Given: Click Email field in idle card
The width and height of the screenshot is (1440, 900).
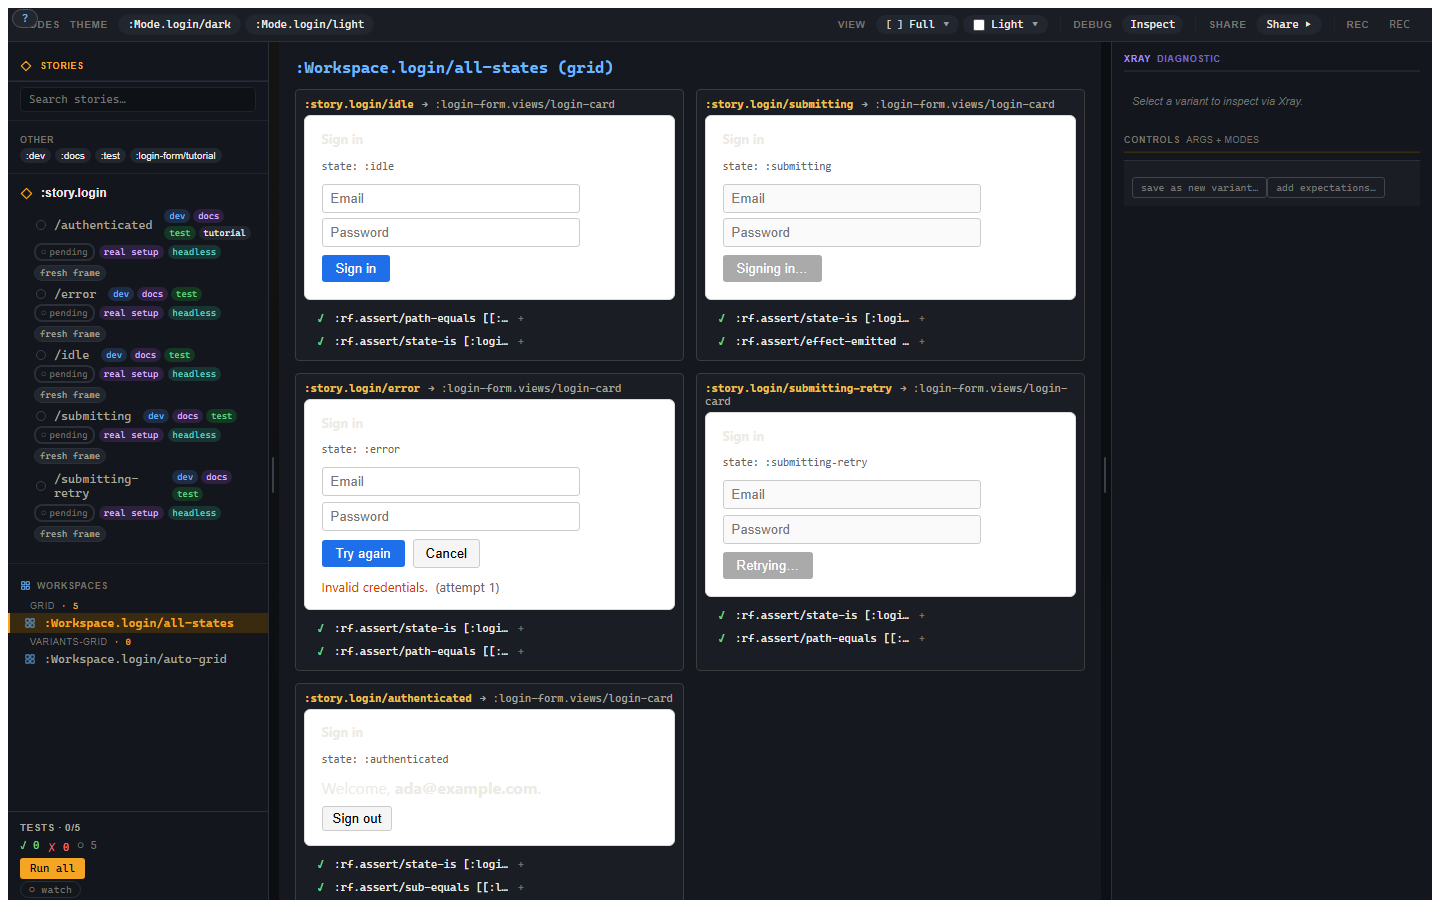Looking at the screenshot, I should 451,198.
